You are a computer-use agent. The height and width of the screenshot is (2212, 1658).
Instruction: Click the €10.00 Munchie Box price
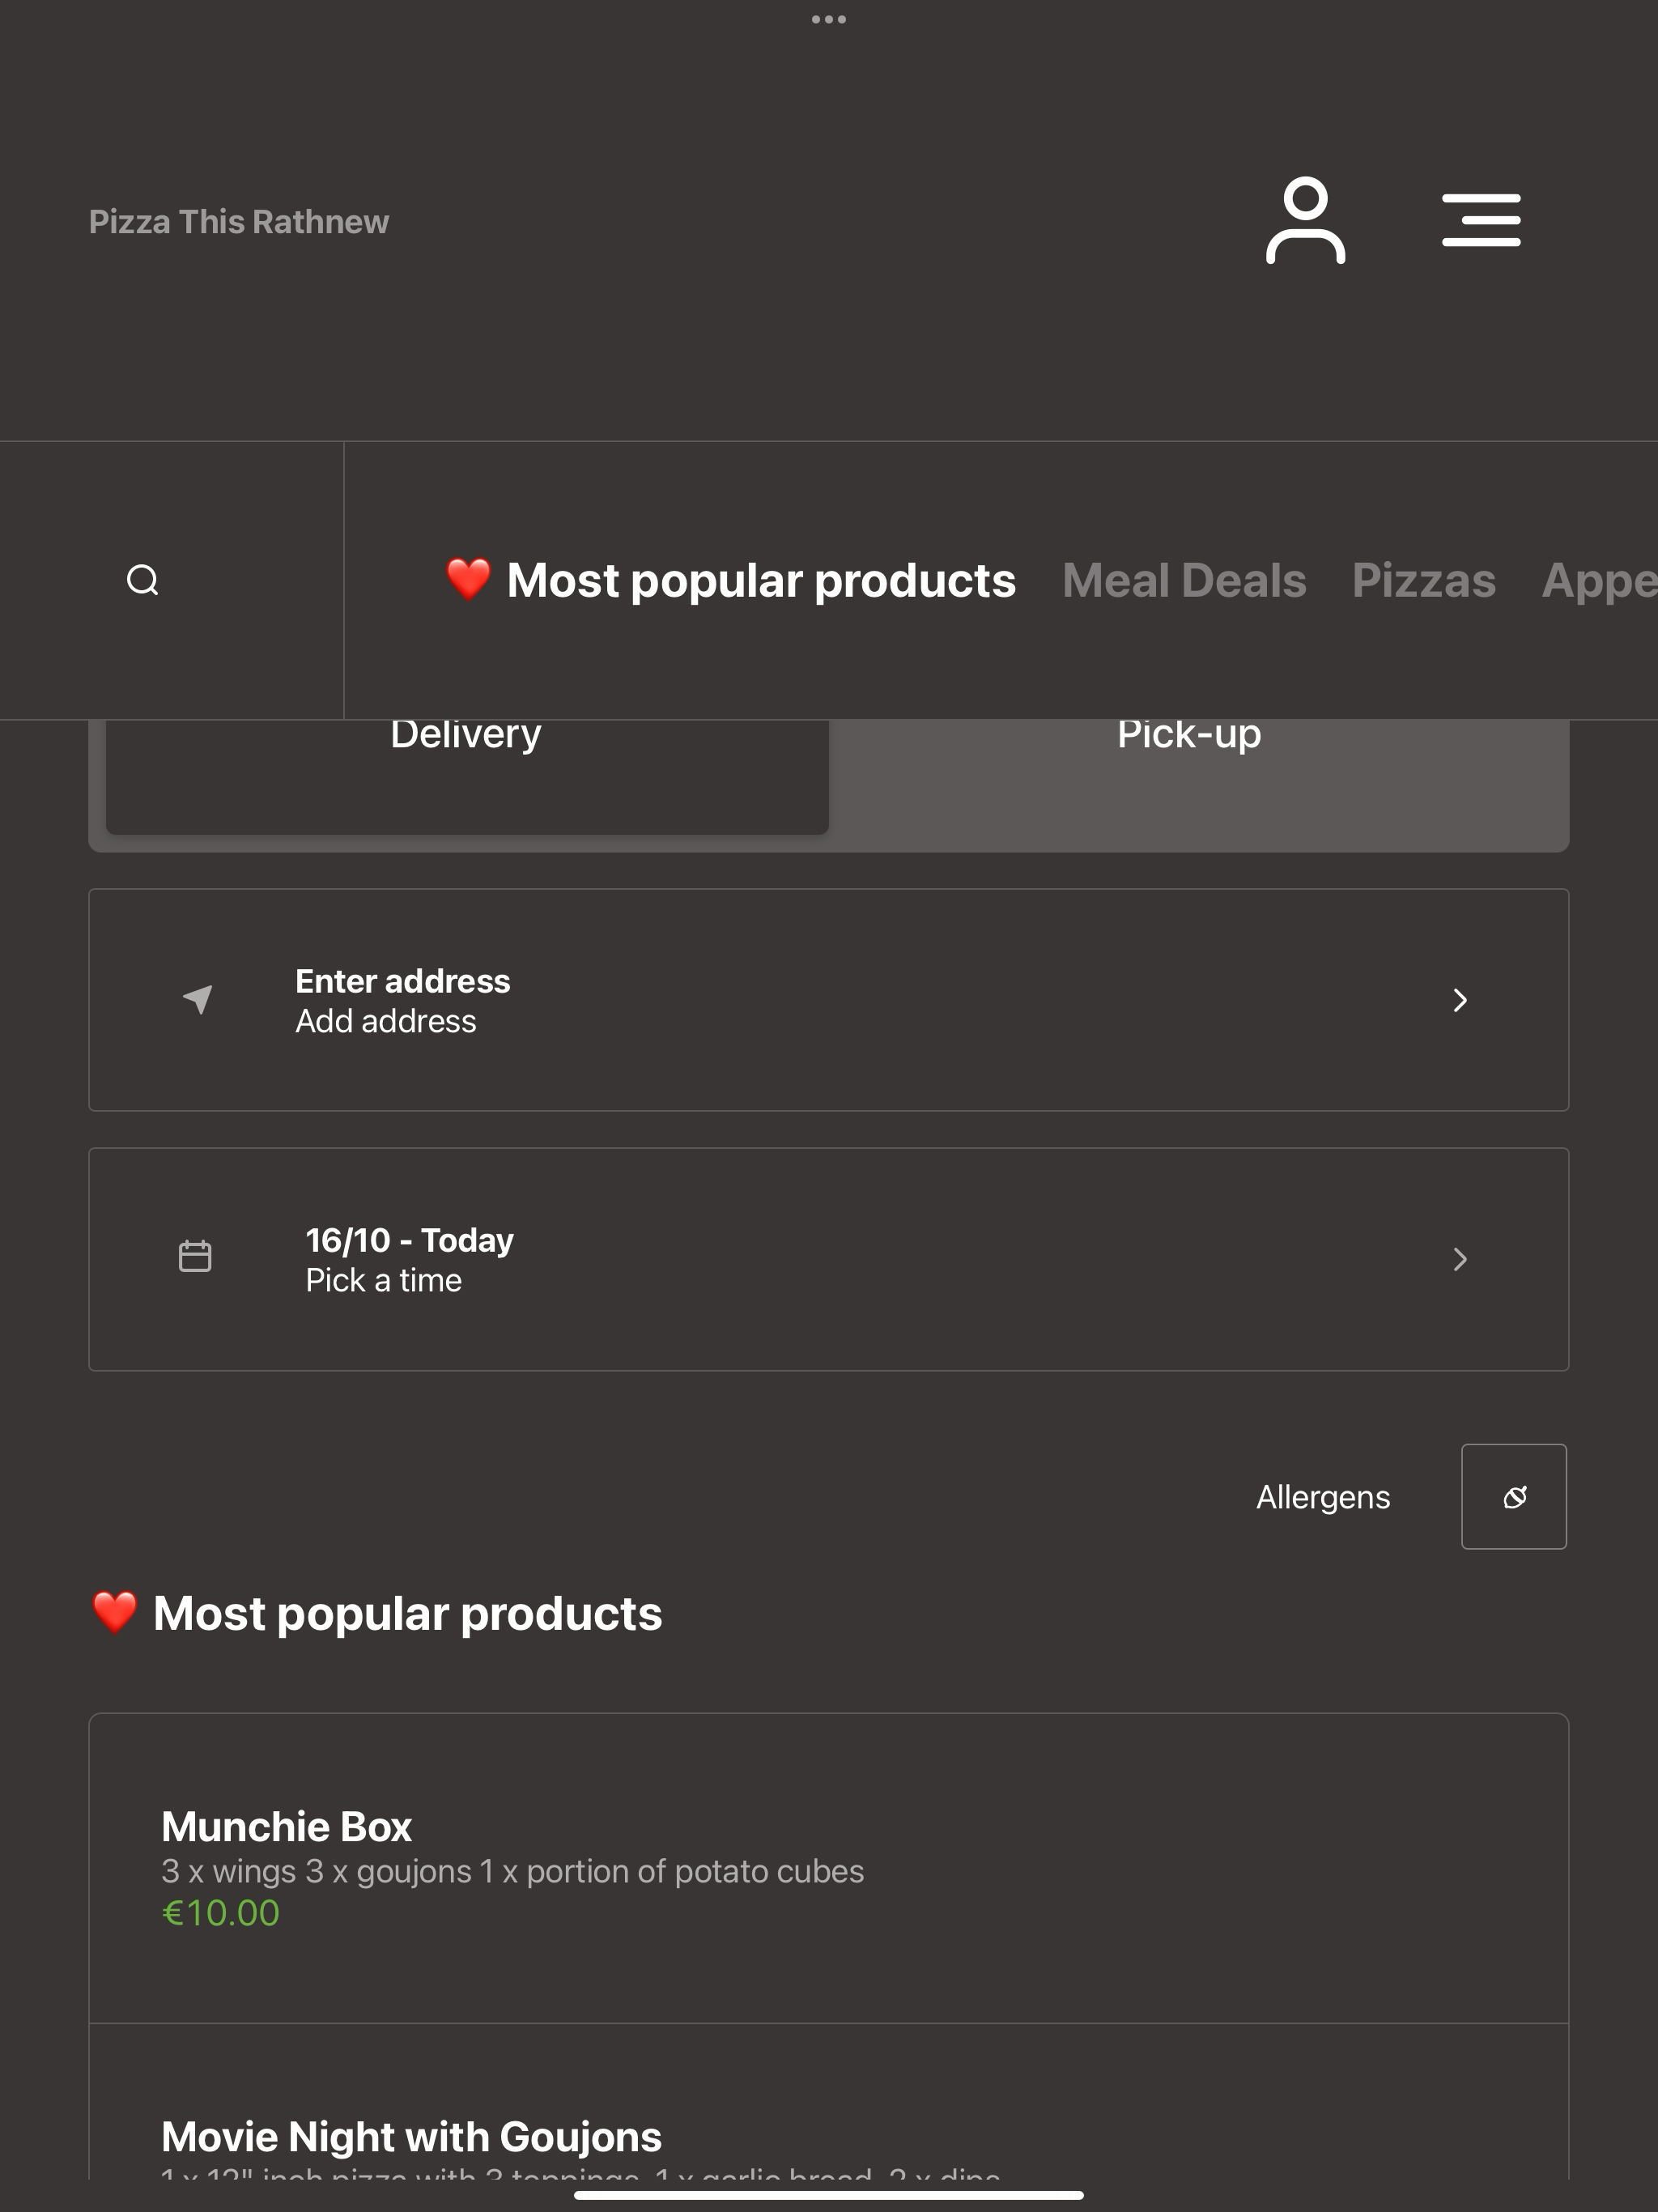click(x=221, y=1913)
